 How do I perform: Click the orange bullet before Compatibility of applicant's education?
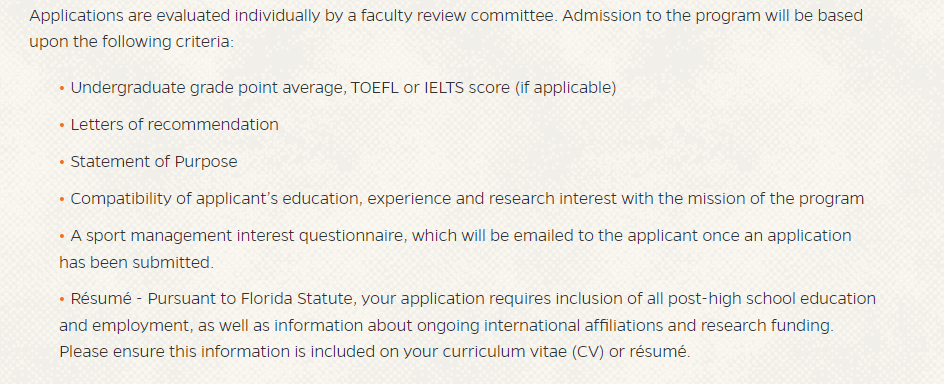click(61, 199)
